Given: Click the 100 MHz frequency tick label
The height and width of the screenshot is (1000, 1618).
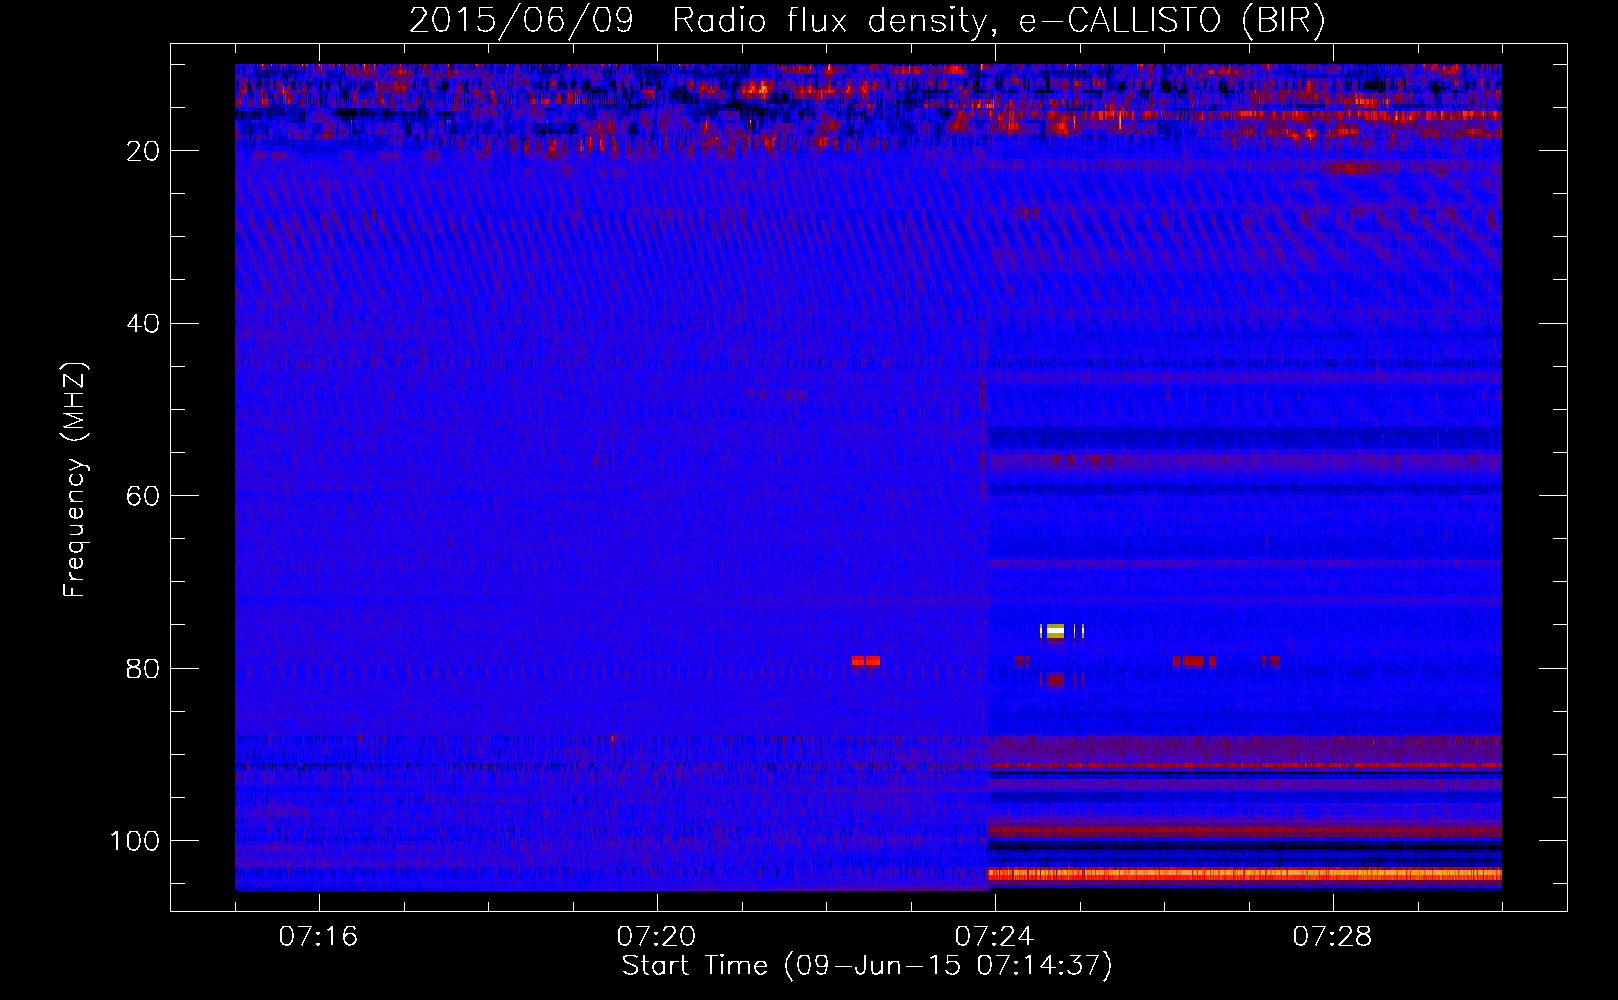Looking at the screenshot, I should [x=135, y=841].
